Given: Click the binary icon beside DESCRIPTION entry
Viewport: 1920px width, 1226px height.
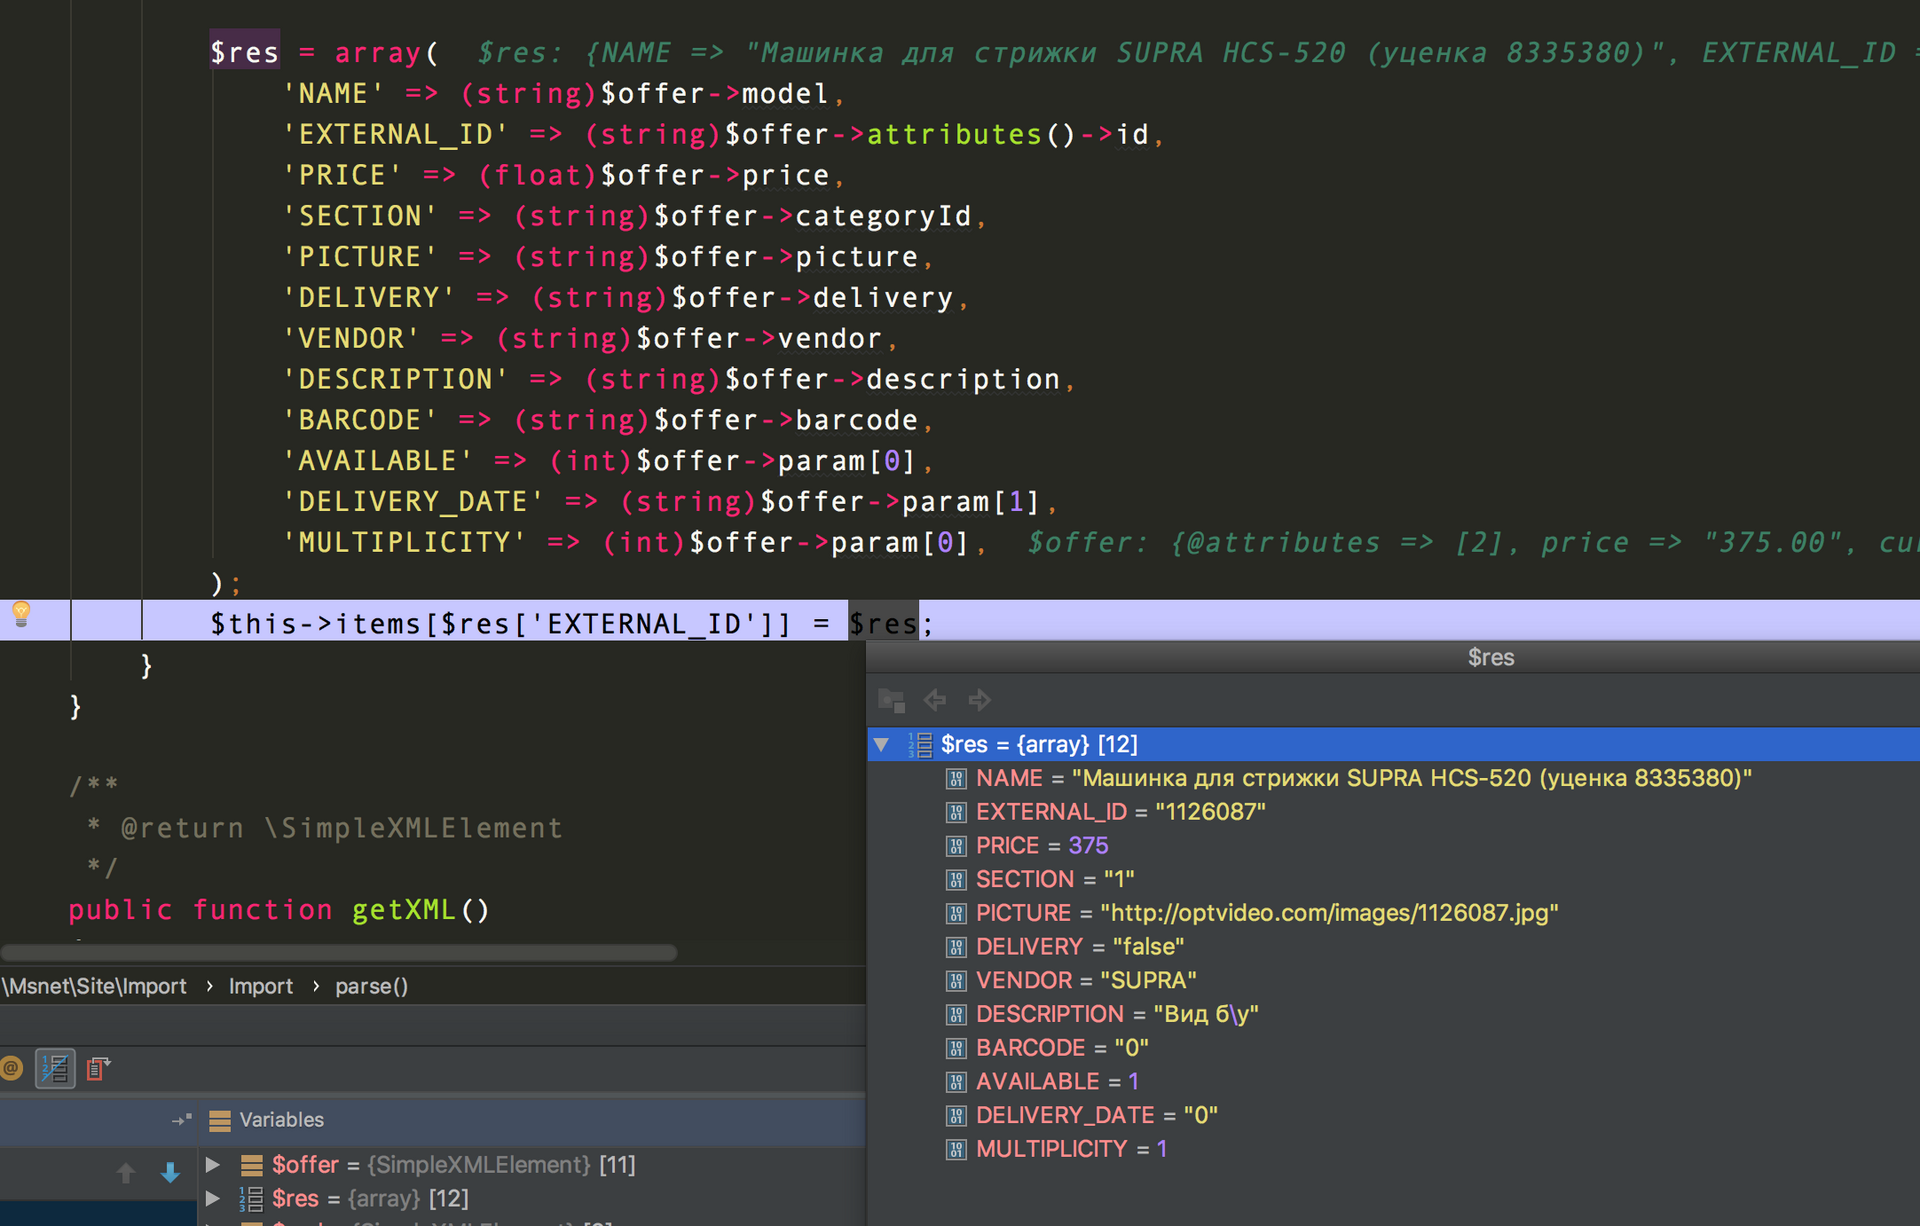Looking at the screenshot, I should (956, 1014).
